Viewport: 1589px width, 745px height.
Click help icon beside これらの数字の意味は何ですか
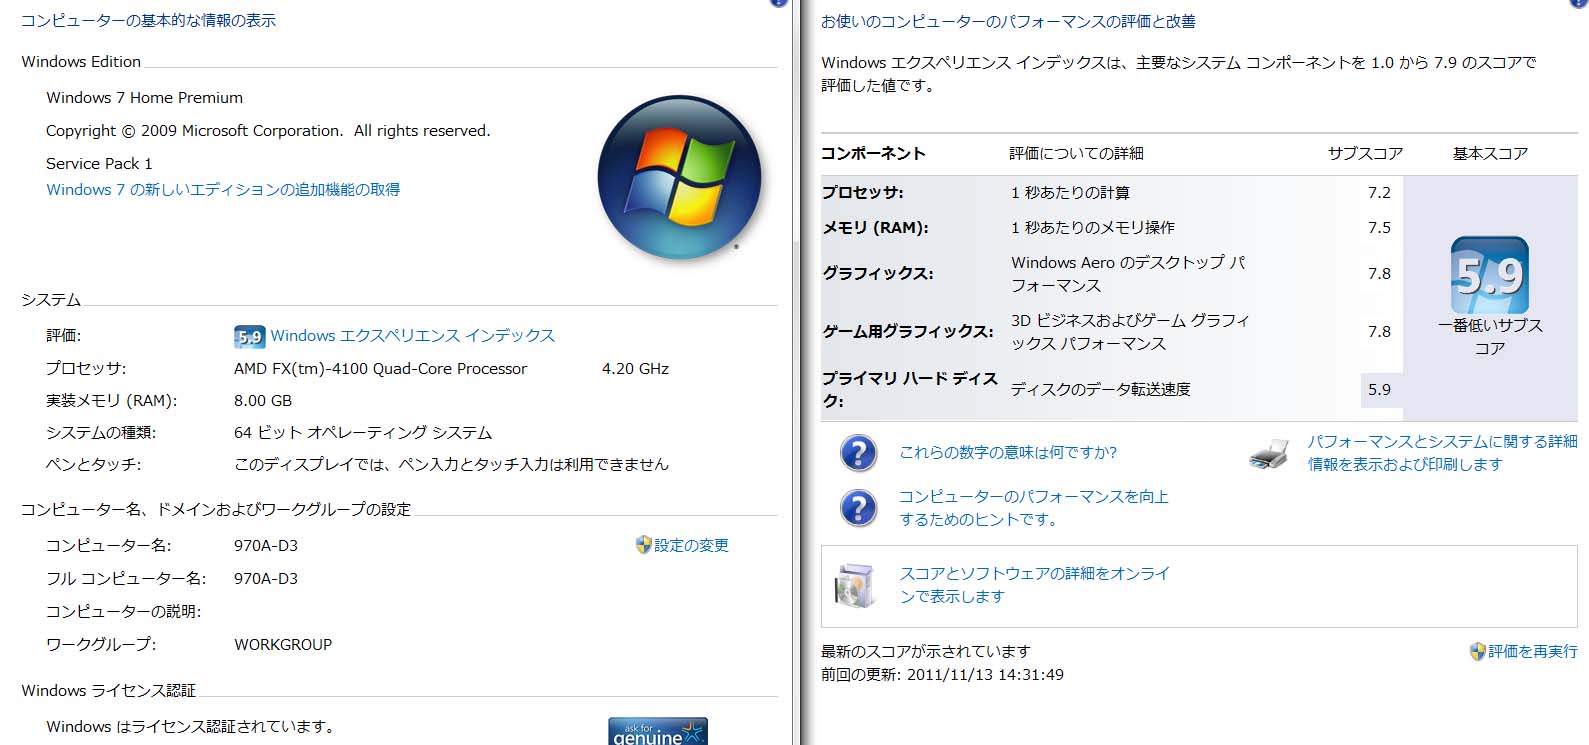[858, 453]
